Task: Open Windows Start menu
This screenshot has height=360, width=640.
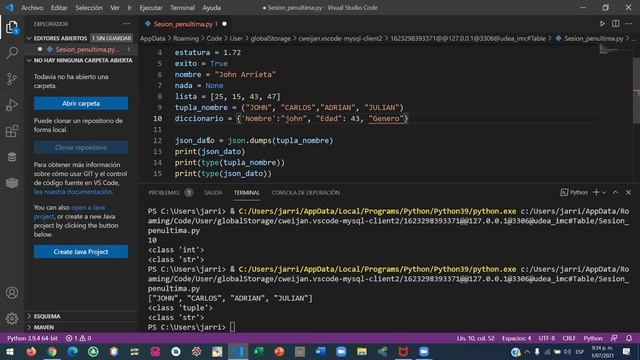Action: click(x=9, y=351)
